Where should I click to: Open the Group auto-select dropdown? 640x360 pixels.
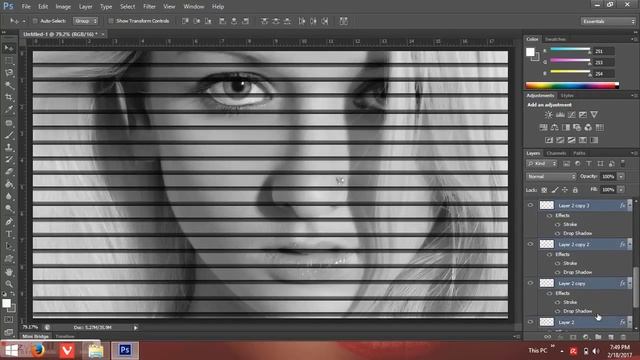click(x=85, y=21)
